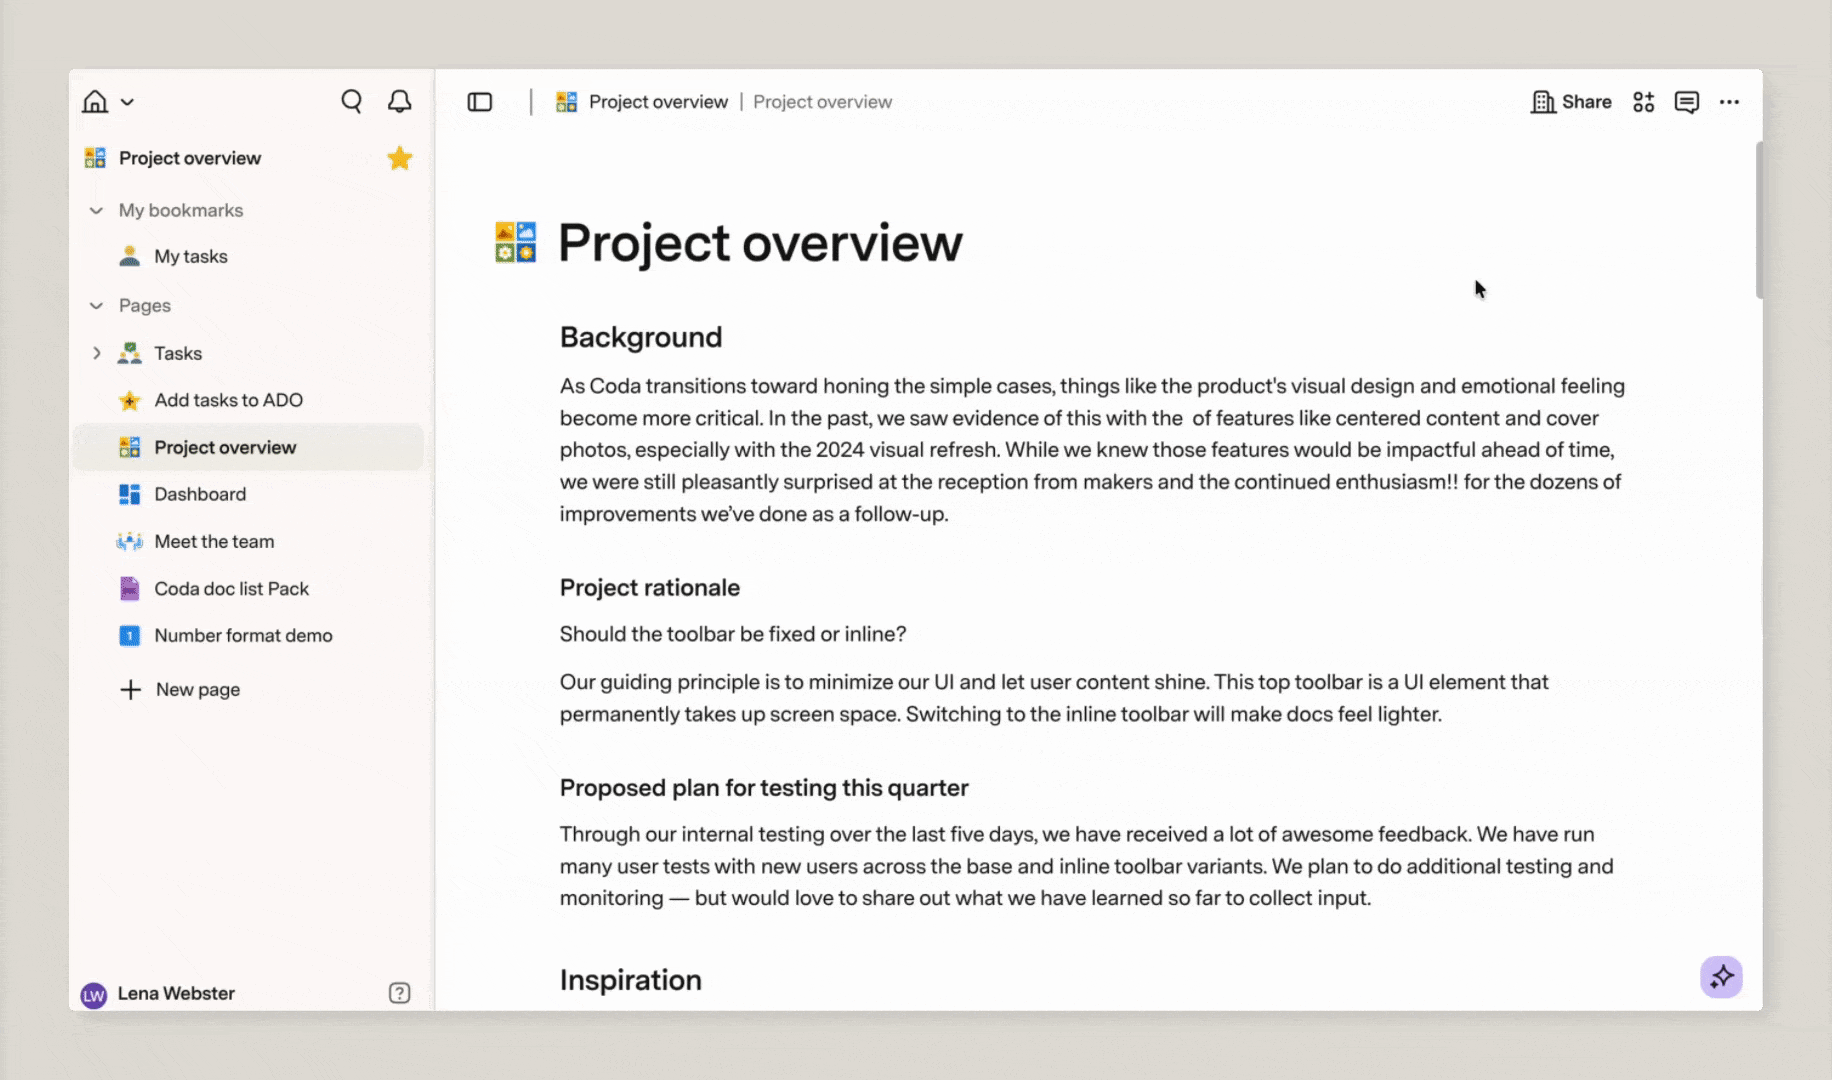Unstar the Project overview doc
This screenshot has height=1080, width=1832.
pyautogui.click(x=400, y=158)
